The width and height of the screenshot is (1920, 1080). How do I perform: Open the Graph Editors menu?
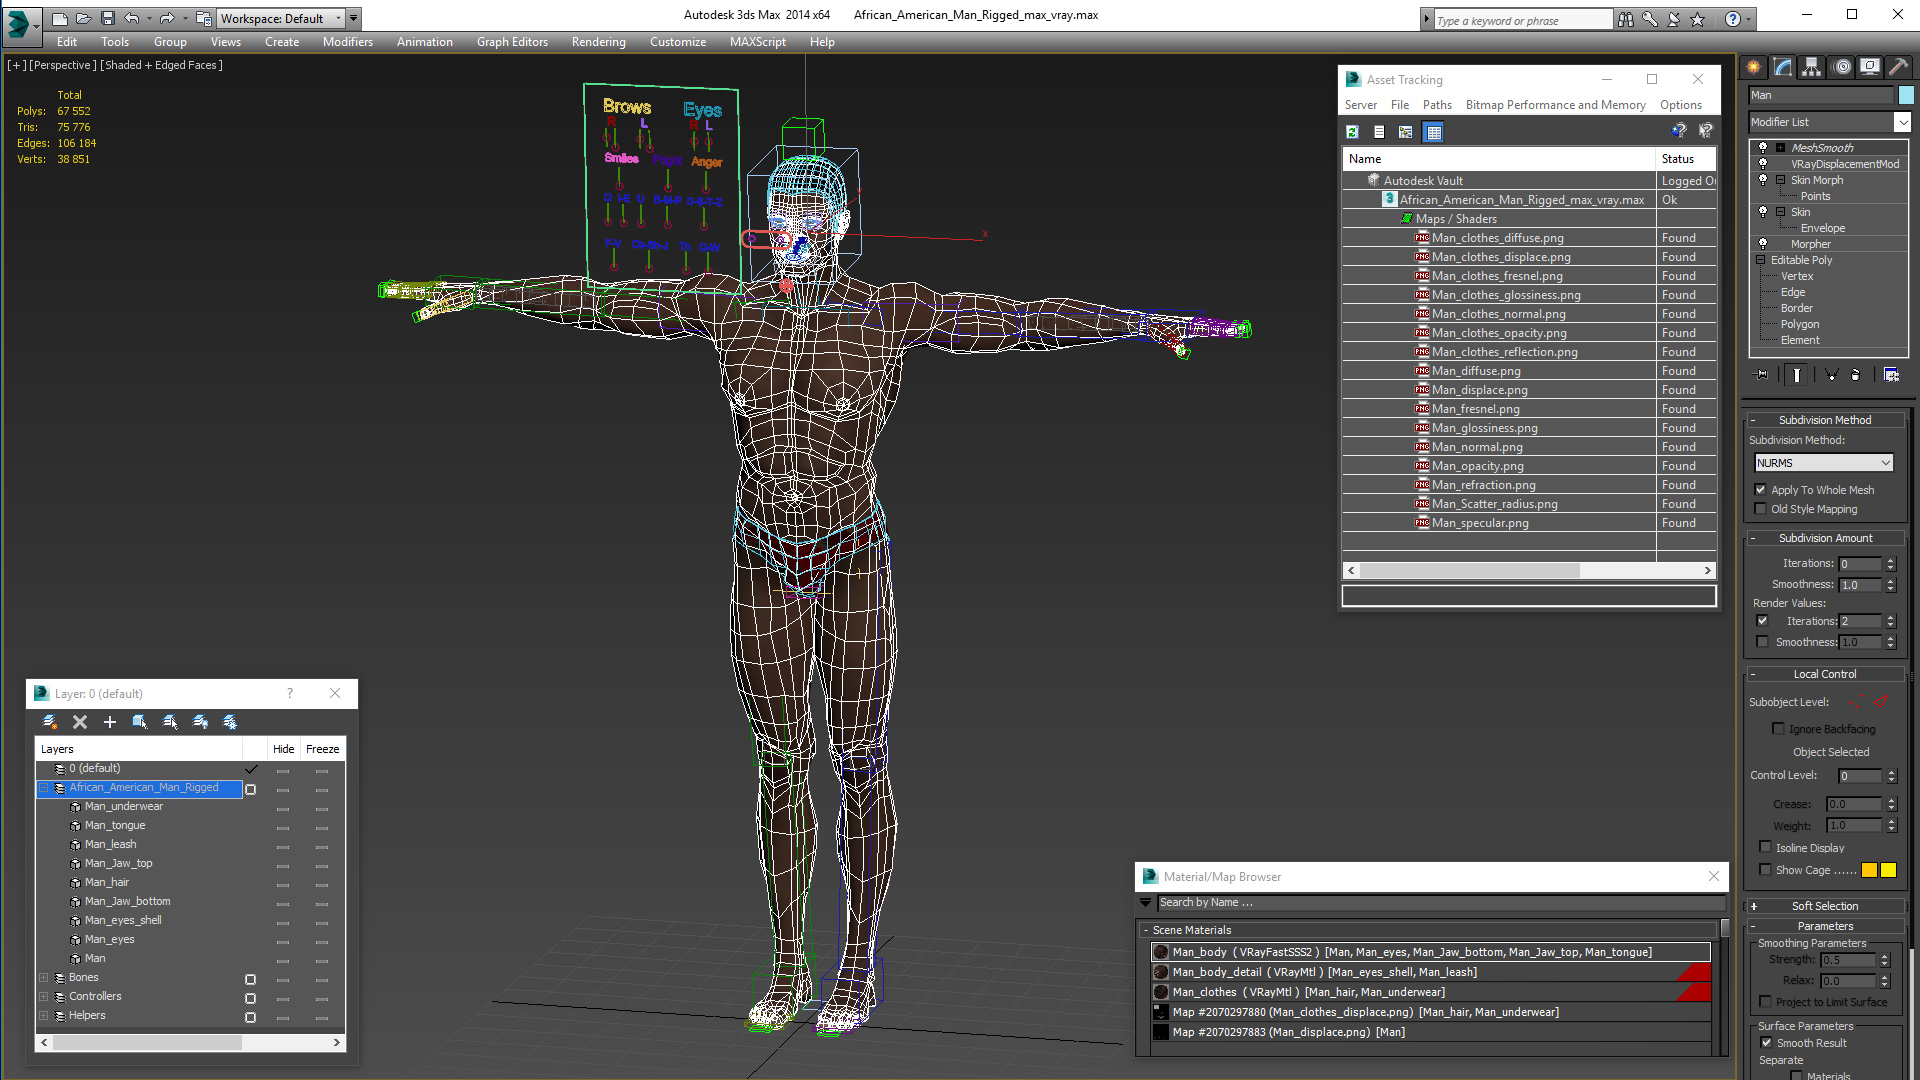click(x=512, y=42)
